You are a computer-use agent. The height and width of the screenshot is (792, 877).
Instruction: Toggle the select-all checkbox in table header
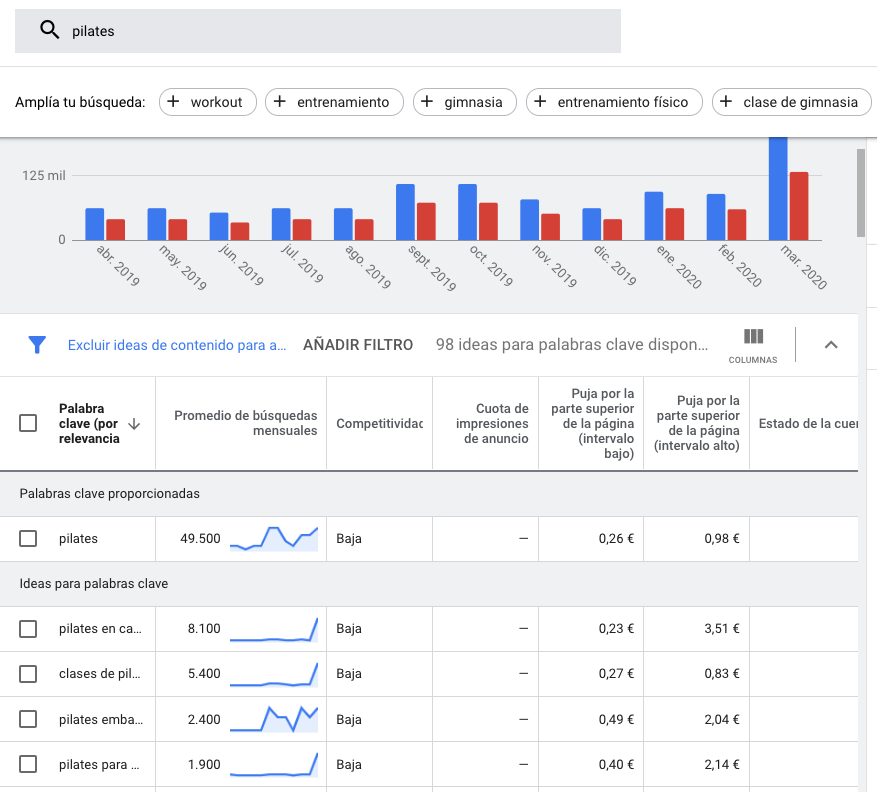27,422
